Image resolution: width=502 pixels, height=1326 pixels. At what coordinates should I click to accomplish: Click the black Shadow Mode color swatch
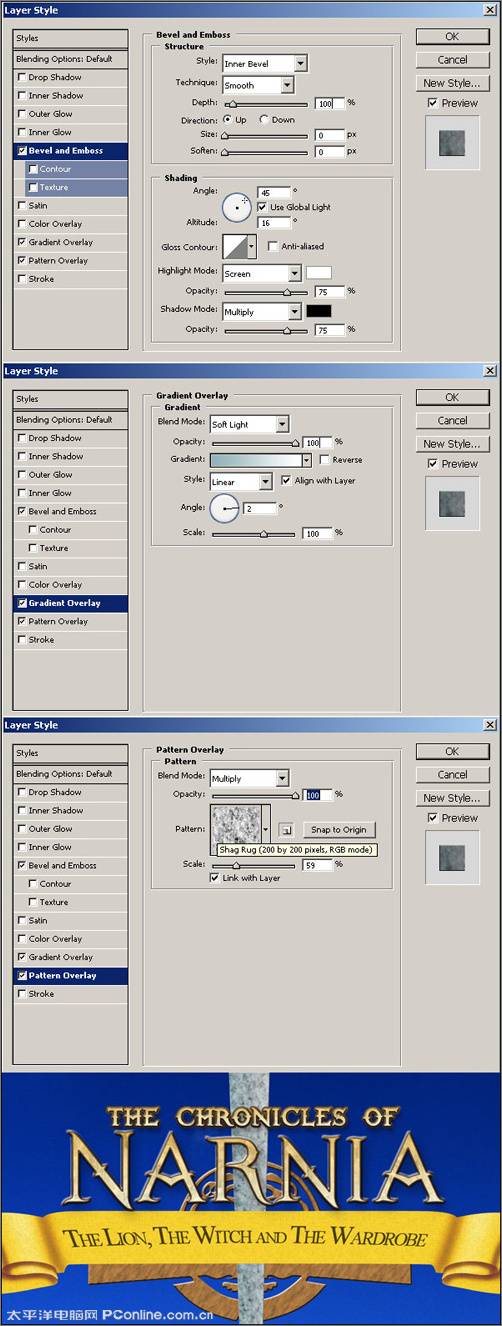pyautogui.click(x=318, y=311)
